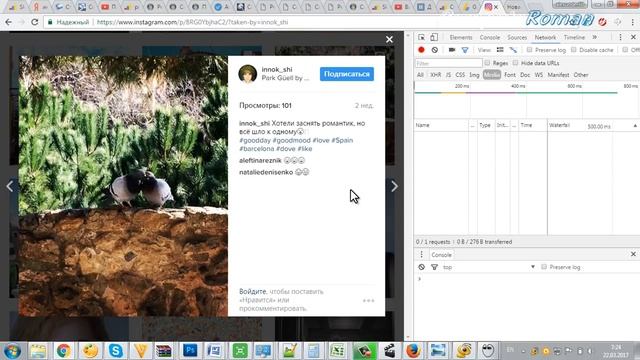Enable Preserve log in Network toolbar
640x360 pixels.
(529, 50)
